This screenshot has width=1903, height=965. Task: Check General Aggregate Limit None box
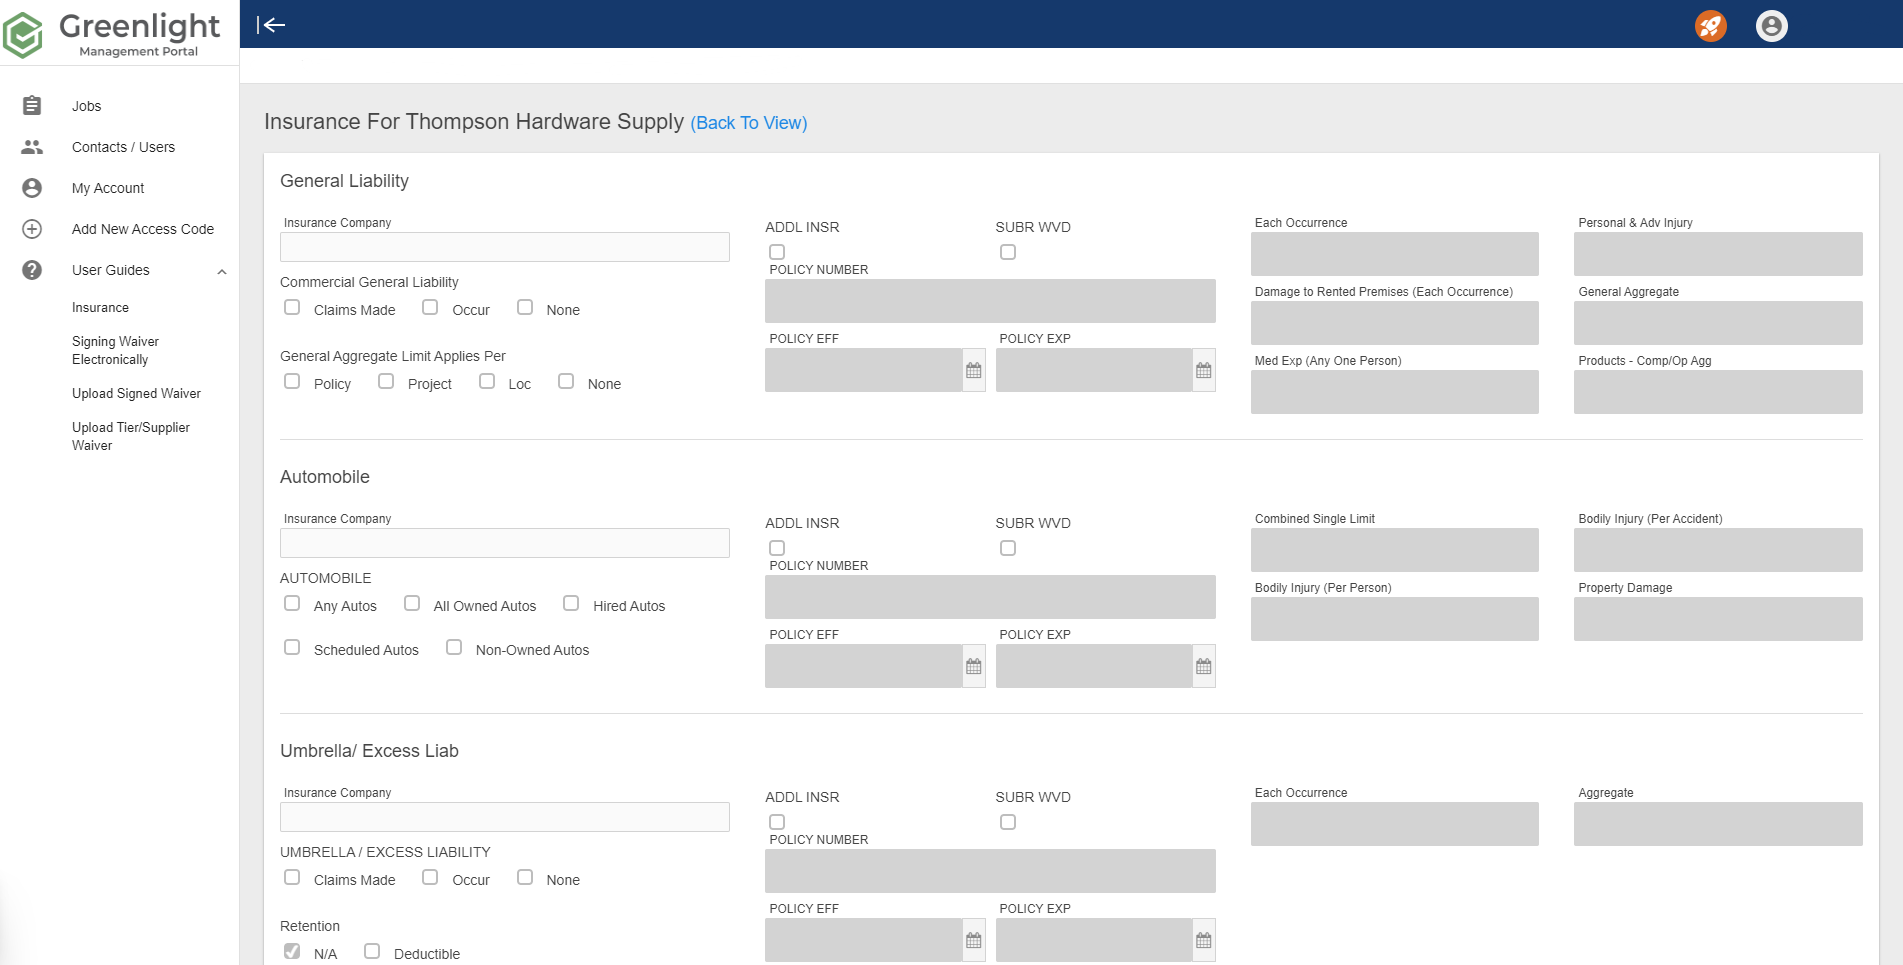[x=566, y=381]
